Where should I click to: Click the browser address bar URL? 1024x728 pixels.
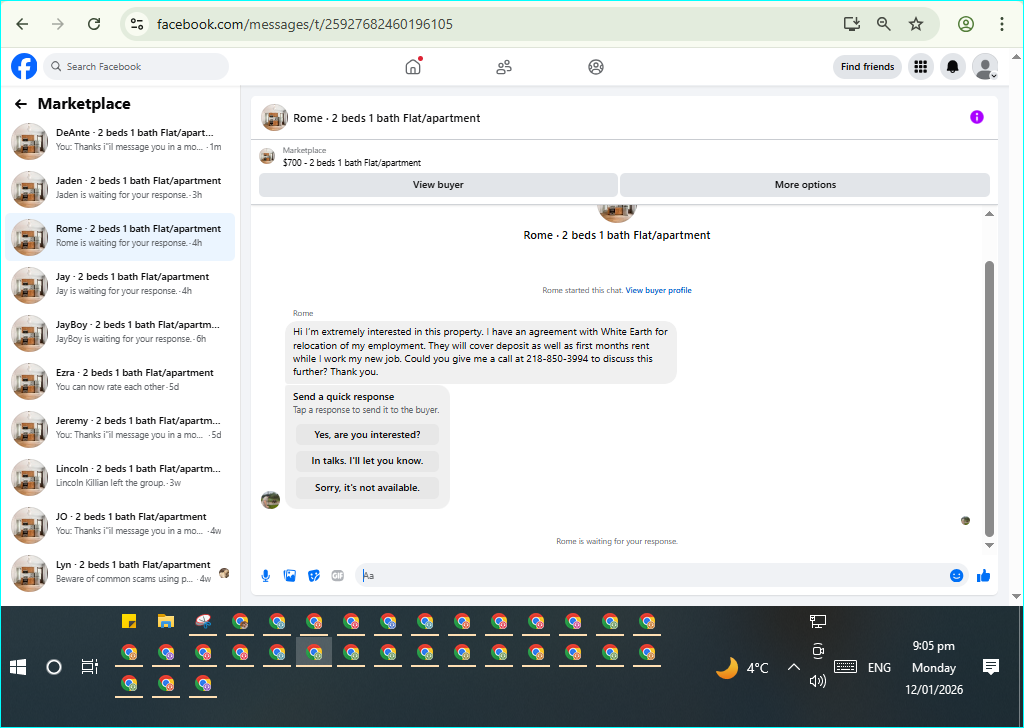coord(305,24)
